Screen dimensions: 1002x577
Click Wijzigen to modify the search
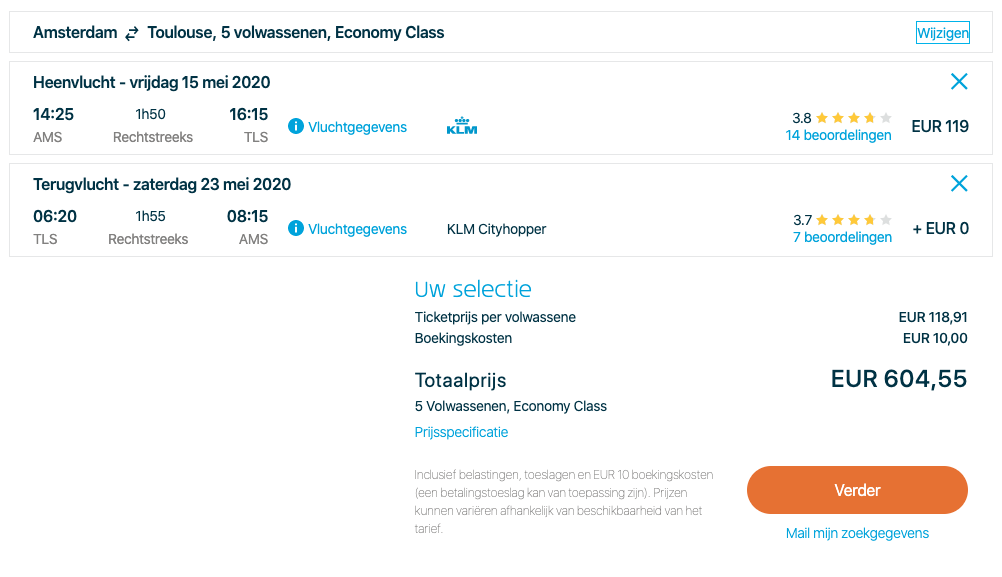942,33
